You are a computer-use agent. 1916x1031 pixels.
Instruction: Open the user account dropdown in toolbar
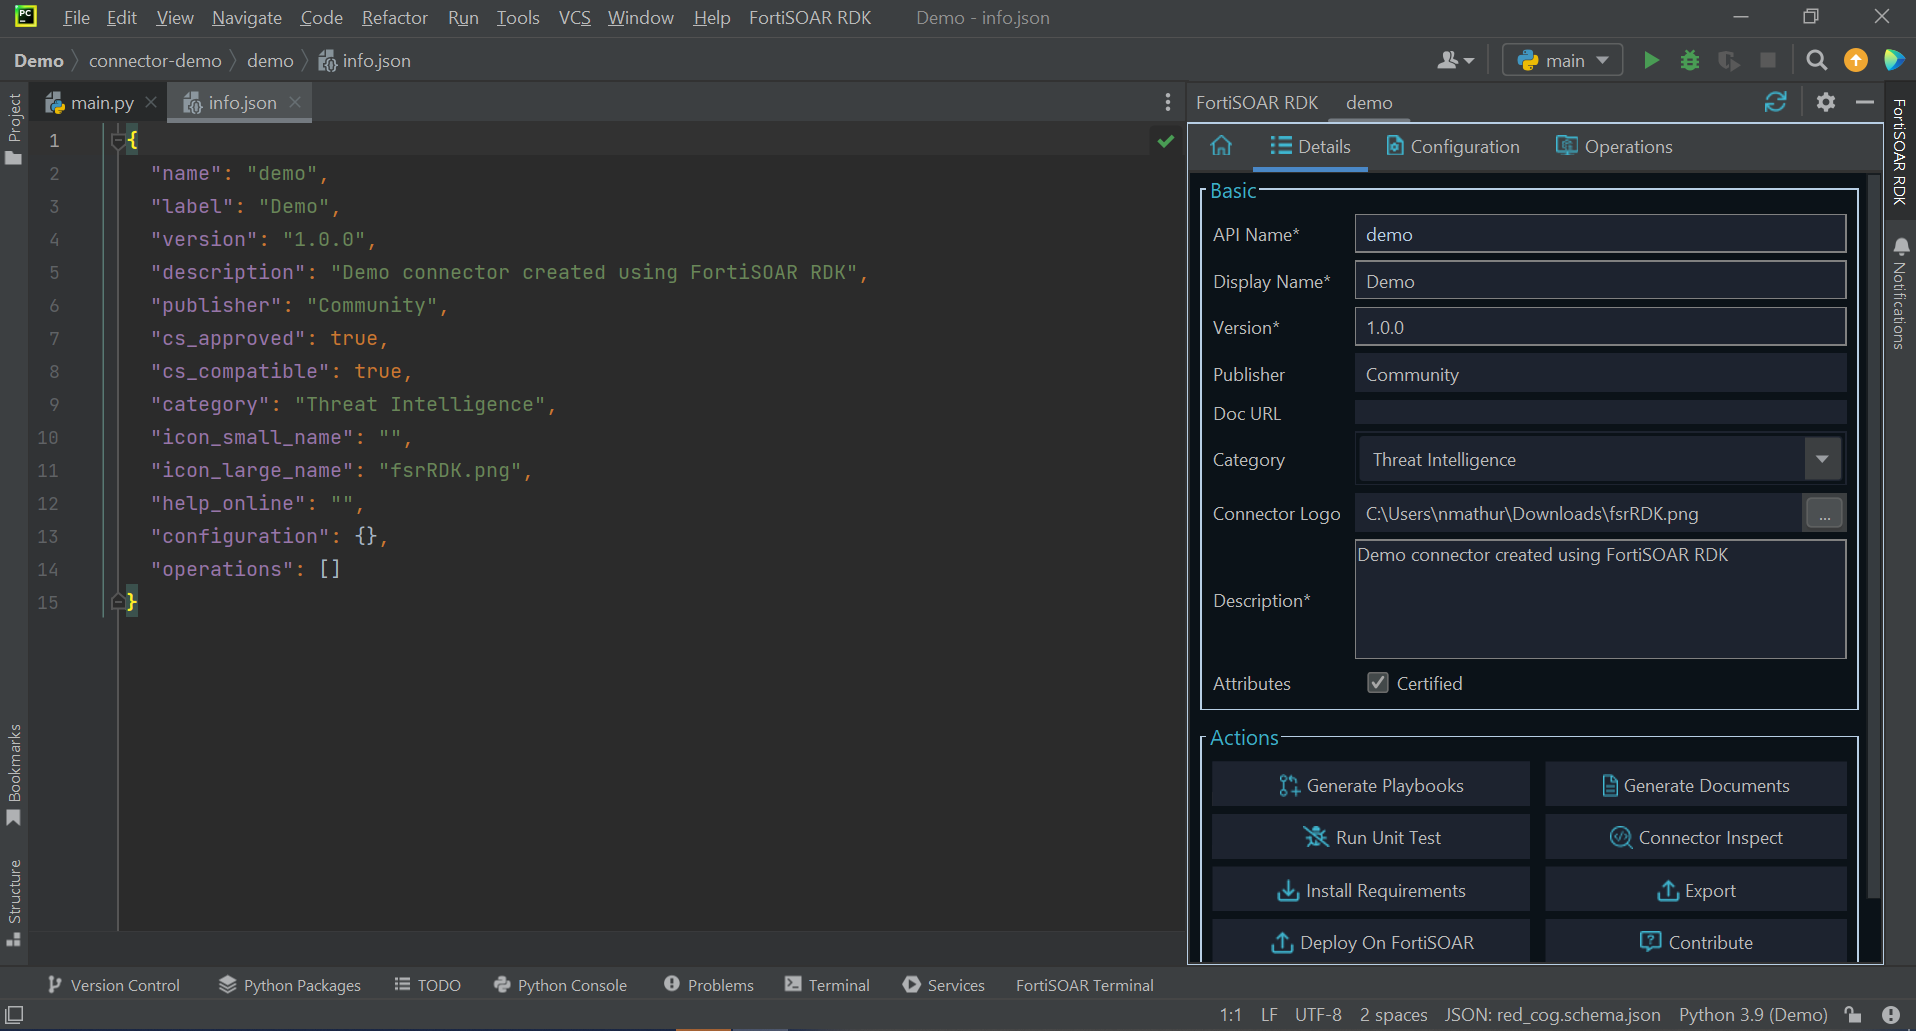pyautogui.click(x=1455, y=61)
